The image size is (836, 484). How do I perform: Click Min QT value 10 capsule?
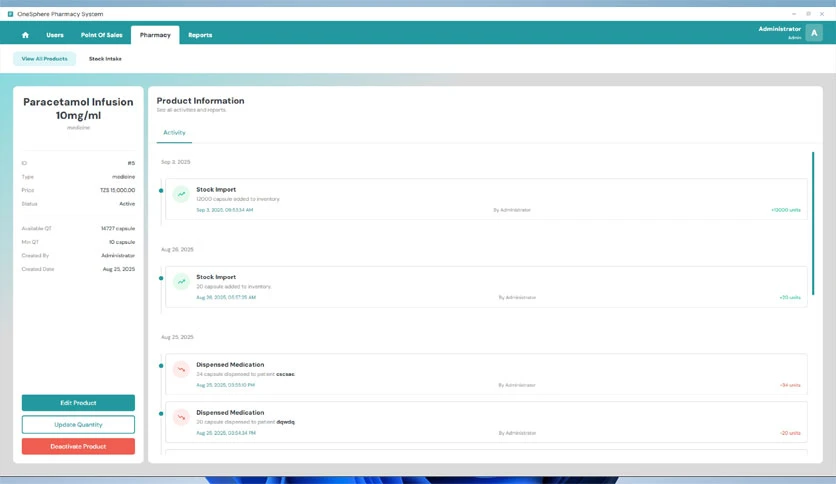tap(122, 242)
